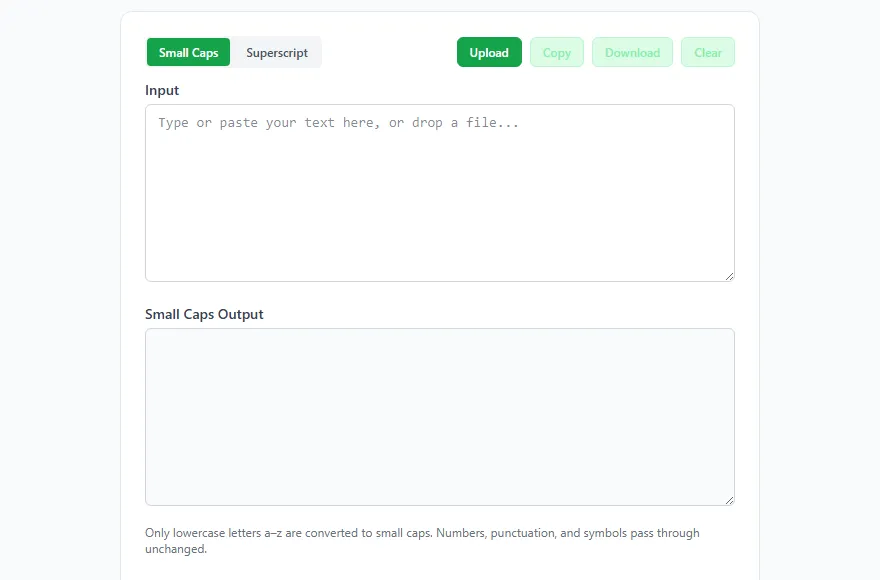Switch to the Superscript tab

[277, 53]
